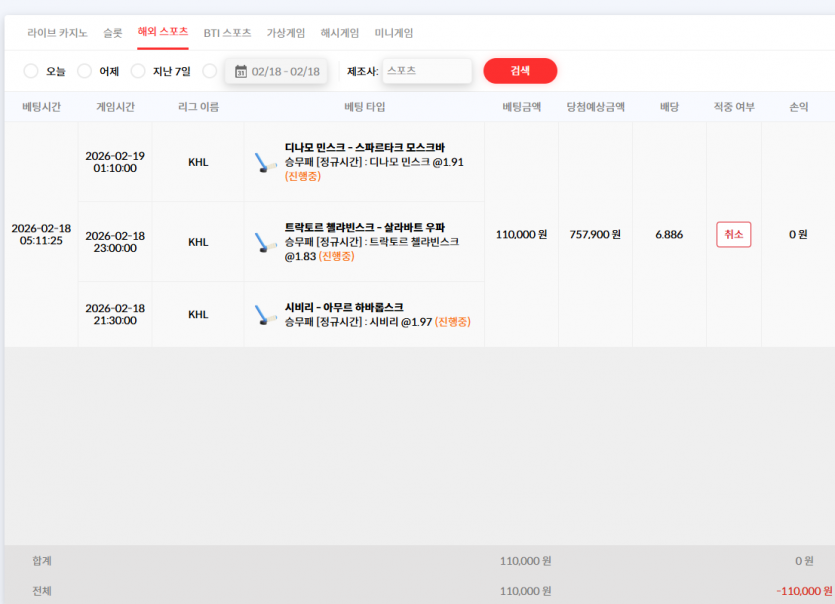Screen dimensions: 835x604
Task: Open the 02/18 - 02/18 date picker
Action: pyautogui.click(x=276, y=71)
